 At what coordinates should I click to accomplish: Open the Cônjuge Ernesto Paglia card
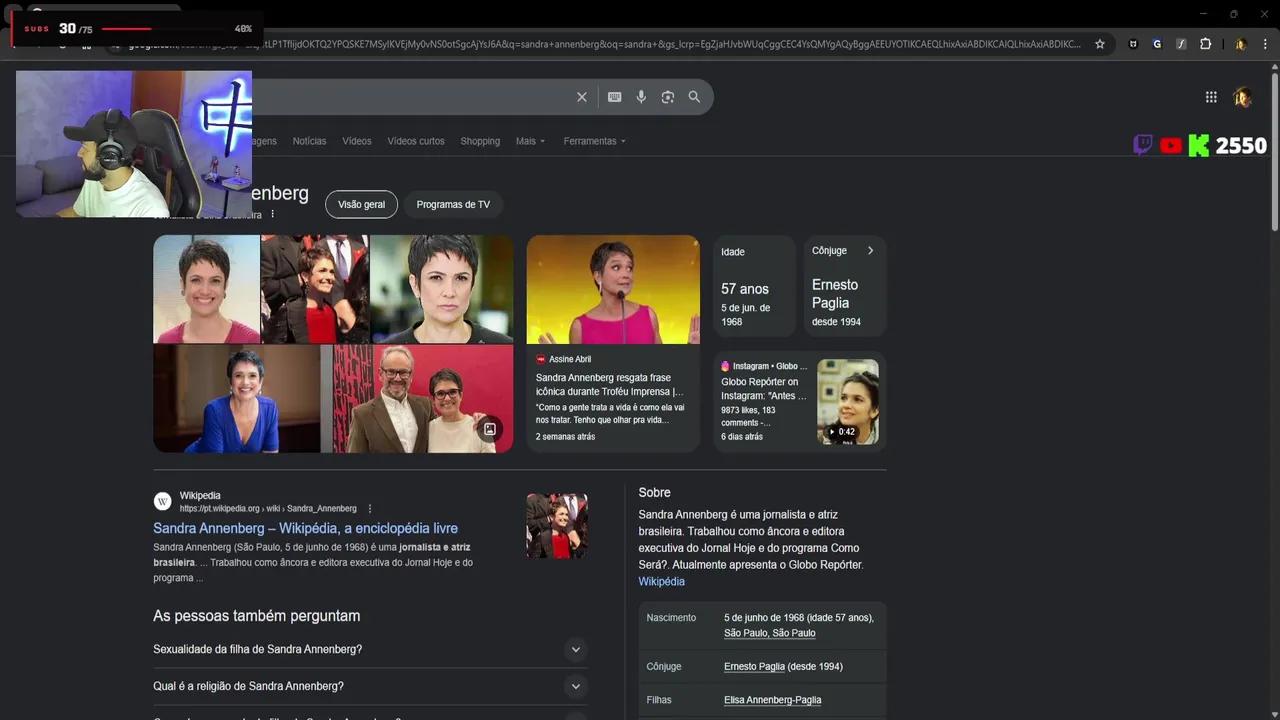pos(845,287)
